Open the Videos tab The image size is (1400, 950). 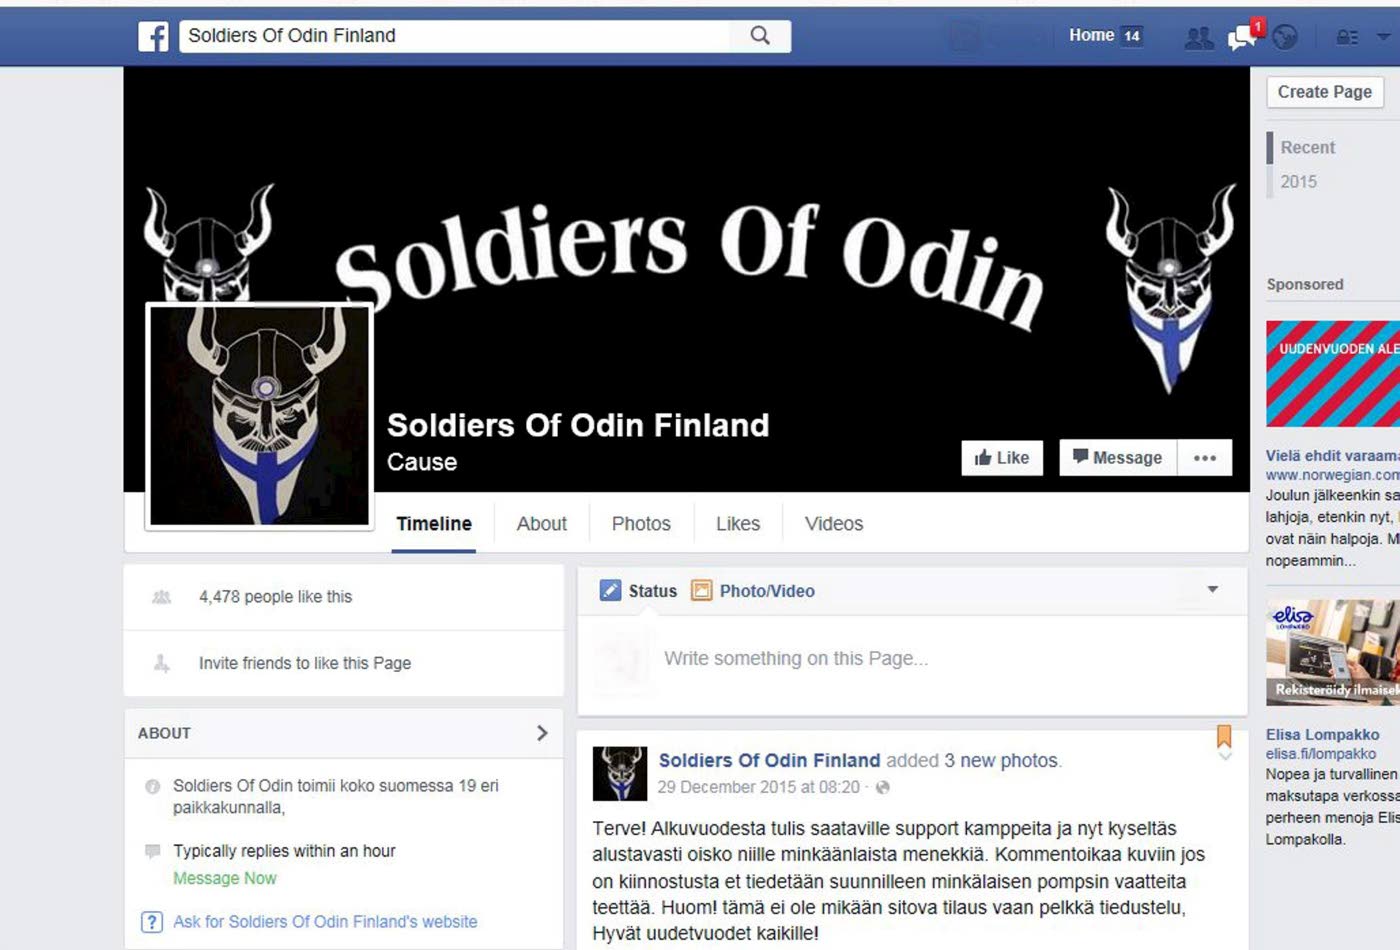[x=834, y=523]
